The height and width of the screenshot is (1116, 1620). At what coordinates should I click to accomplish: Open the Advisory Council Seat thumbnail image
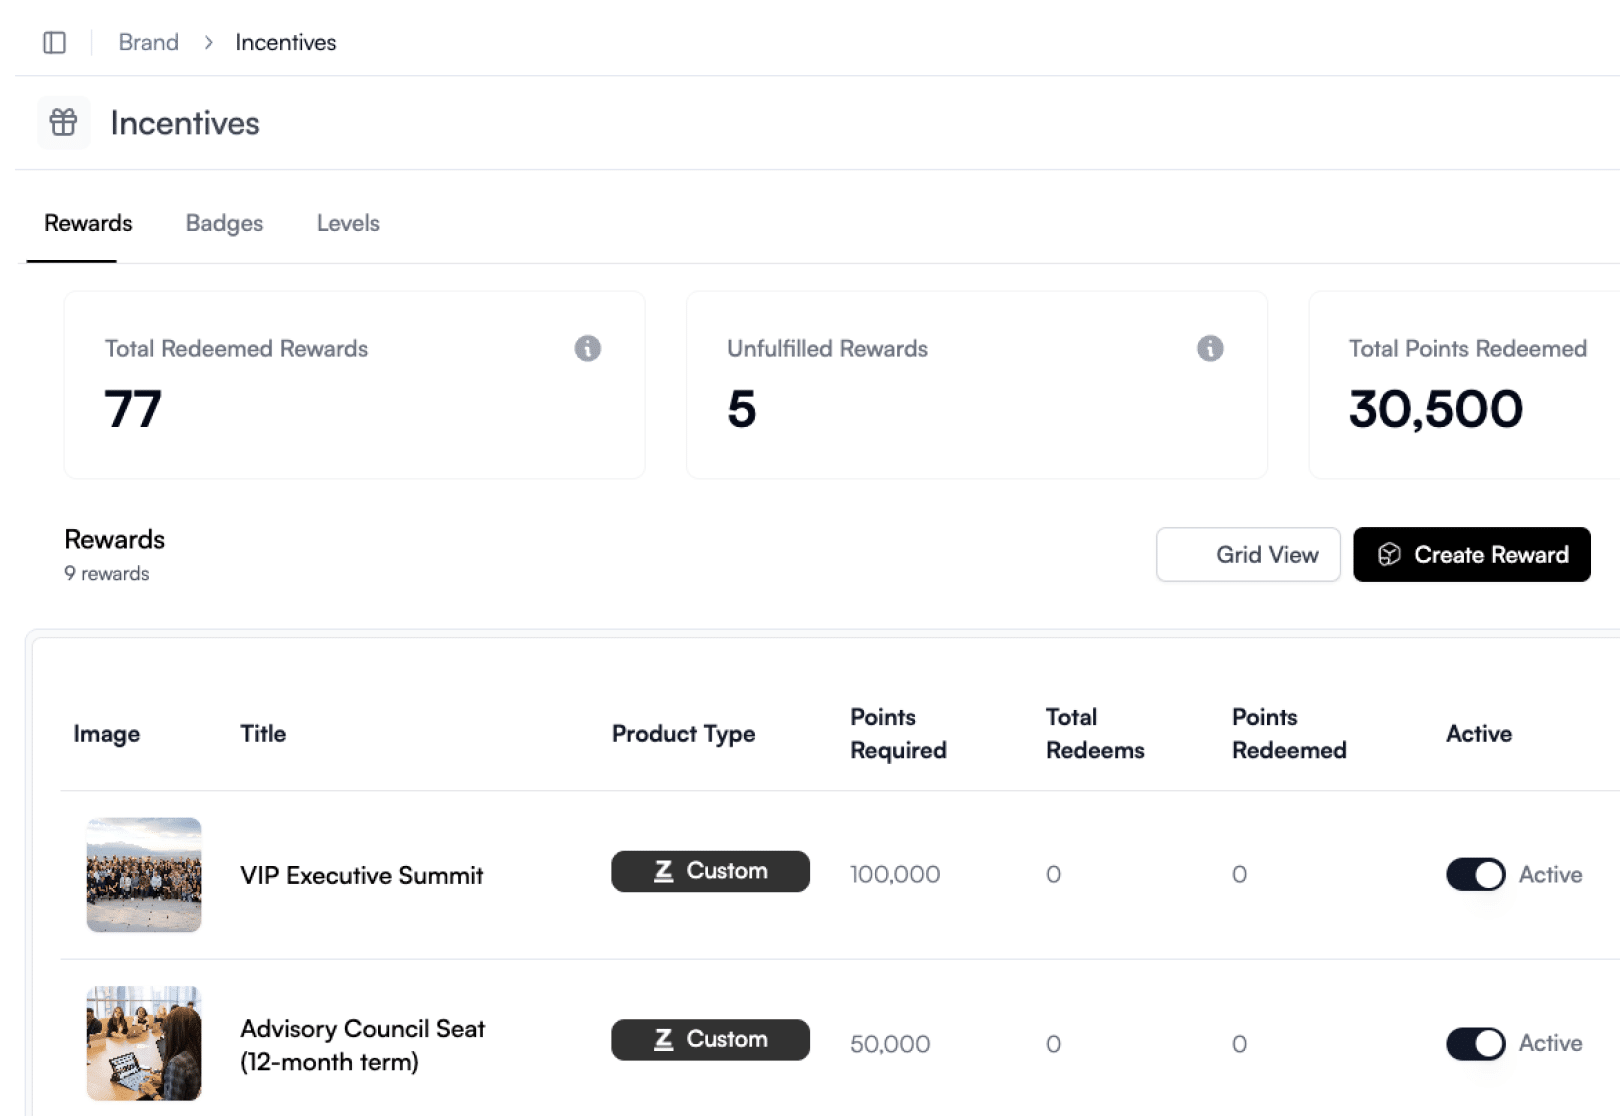tap(144, 1043)
